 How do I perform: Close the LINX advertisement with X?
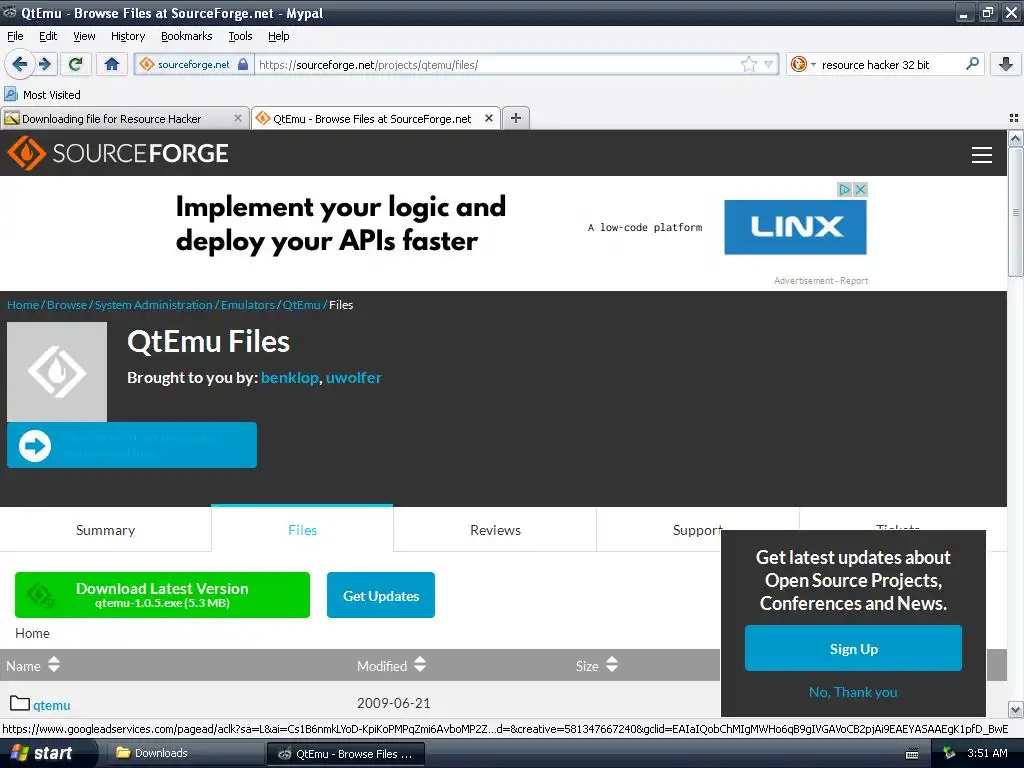point(861,189)
